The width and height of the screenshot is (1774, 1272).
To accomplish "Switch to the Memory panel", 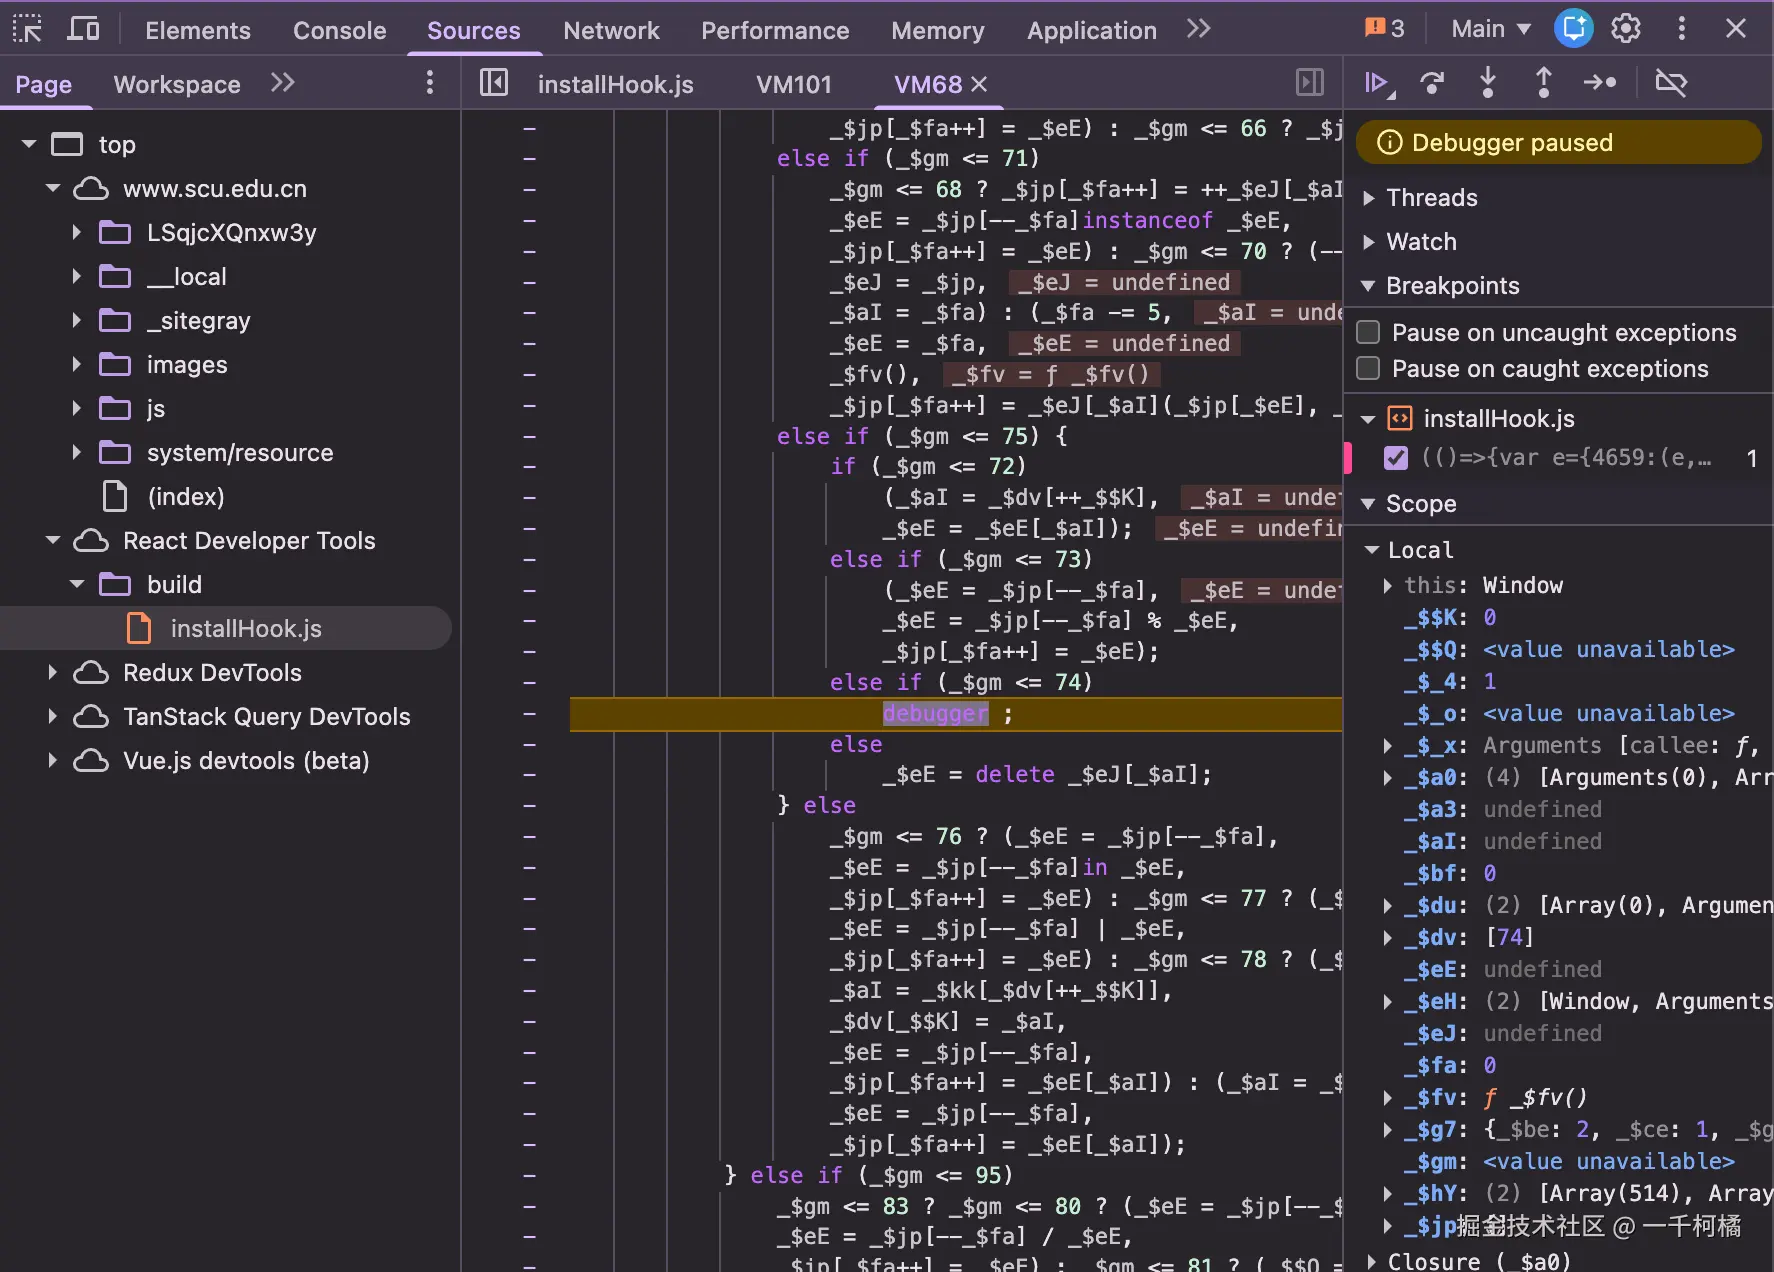I will coord(938,30).
